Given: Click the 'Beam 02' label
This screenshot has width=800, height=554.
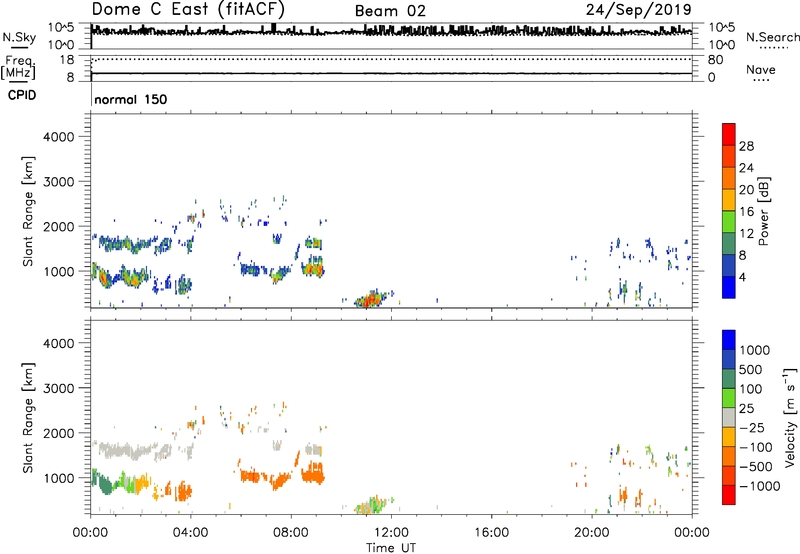Looking at the screenshot, I should coord(390,11).
